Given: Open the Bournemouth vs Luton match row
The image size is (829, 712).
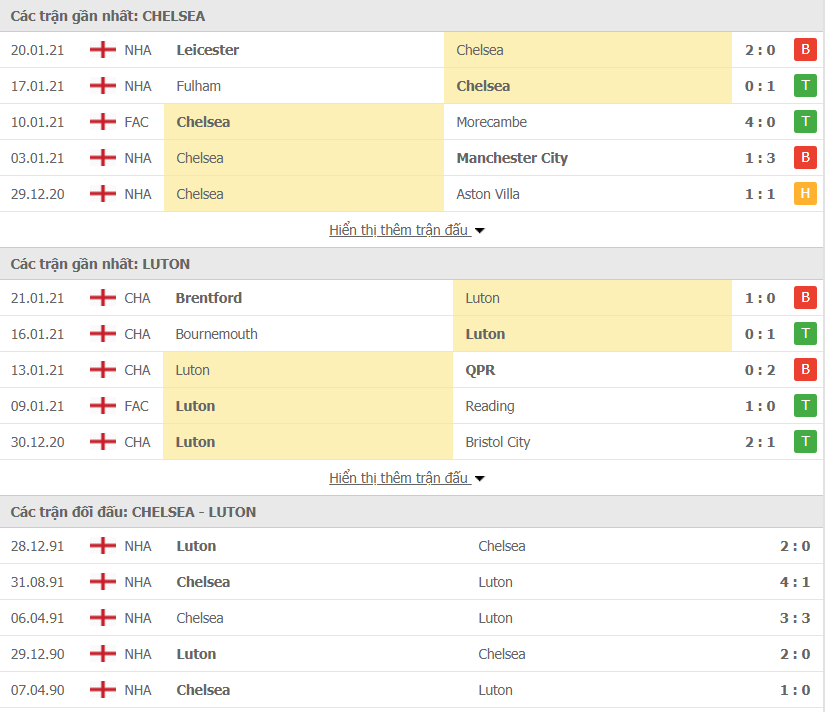Looking at the screenshot, I should tap(412, 334).
